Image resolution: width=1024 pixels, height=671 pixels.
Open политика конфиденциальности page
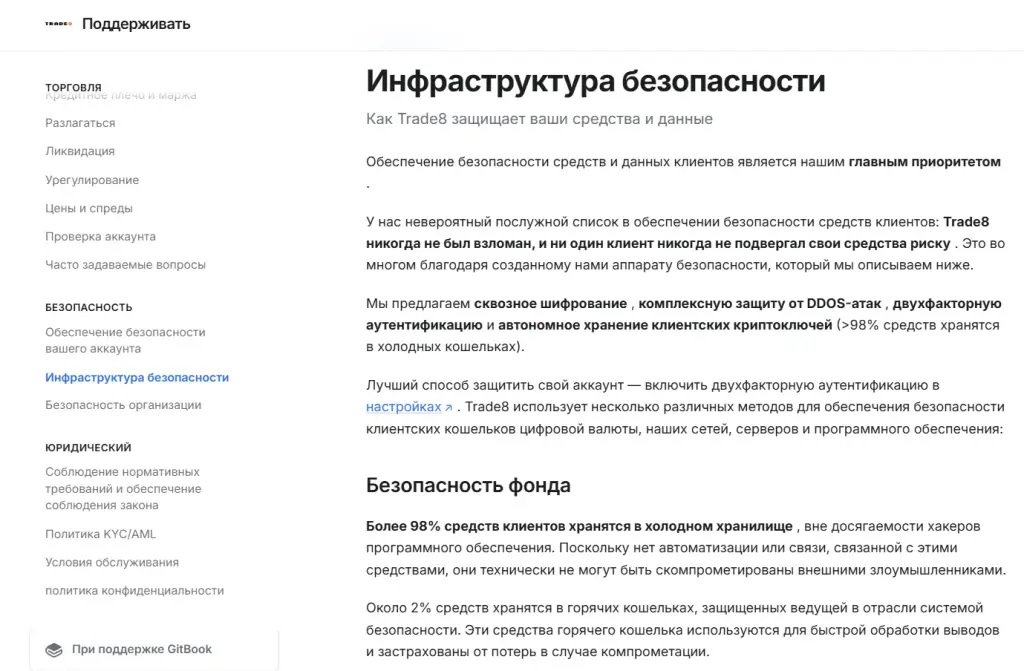135,591
